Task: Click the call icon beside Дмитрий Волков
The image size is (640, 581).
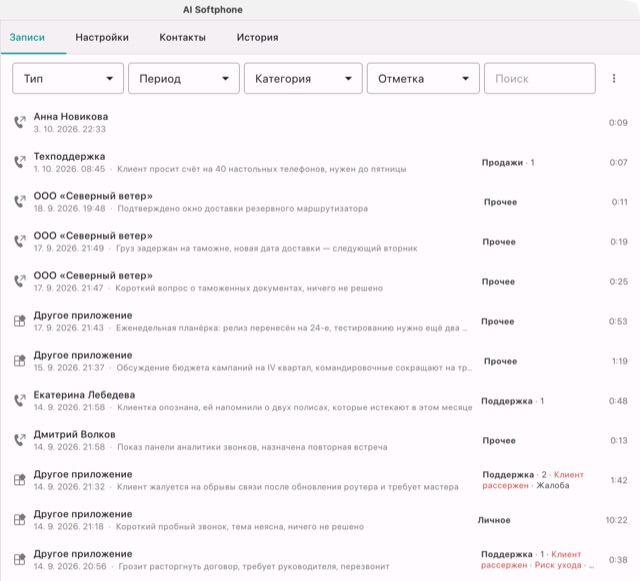Action: tap(20, 440)
